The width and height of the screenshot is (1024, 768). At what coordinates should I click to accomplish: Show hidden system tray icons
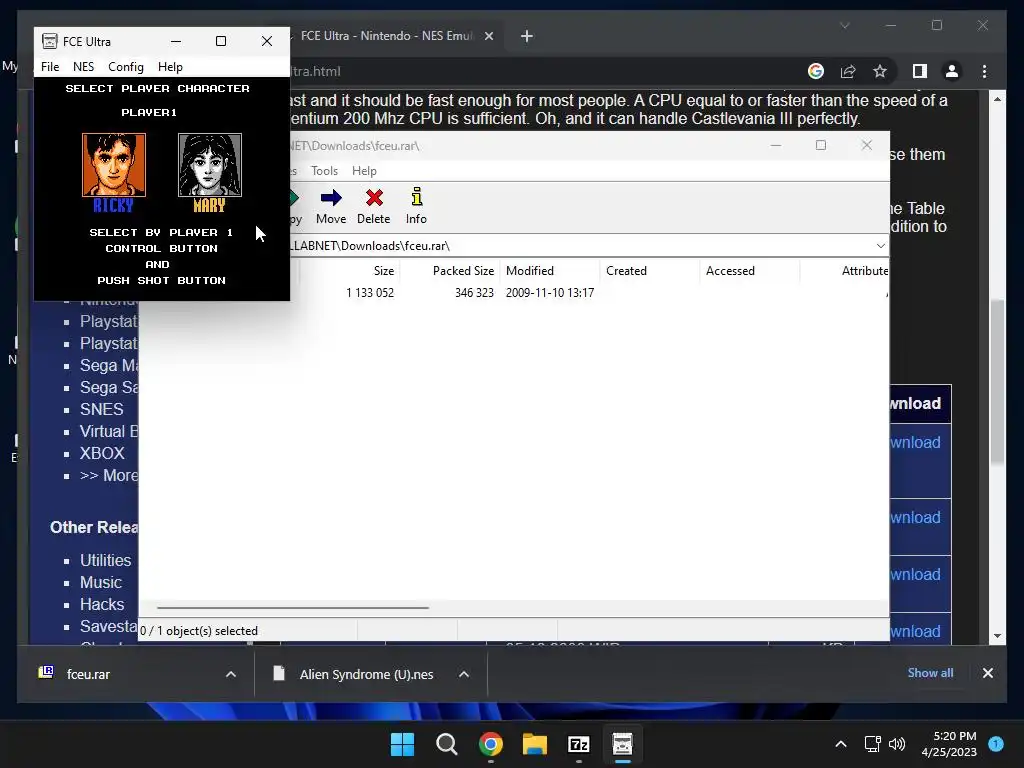[841, 744]
